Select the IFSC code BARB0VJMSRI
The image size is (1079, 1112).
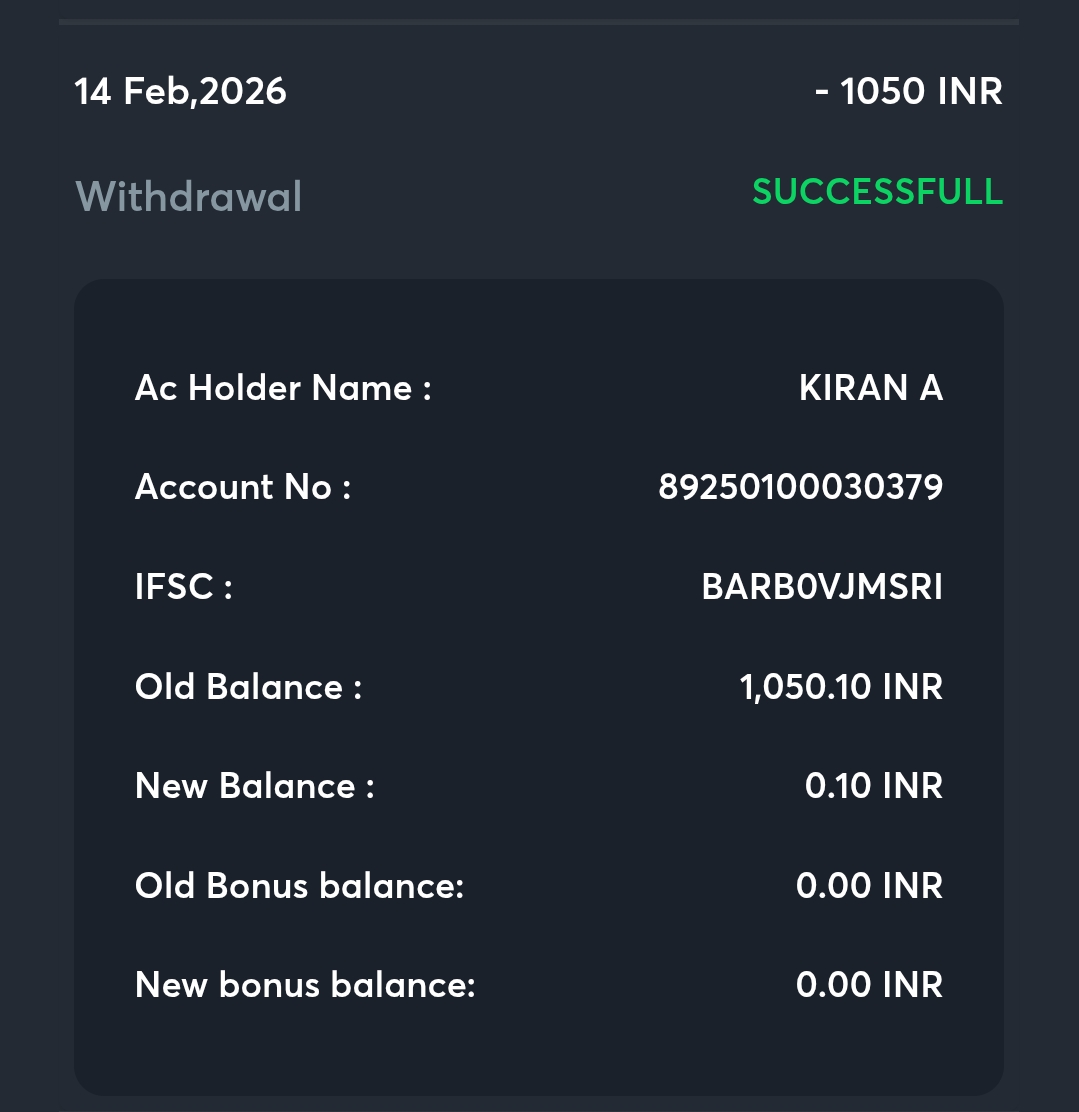click(x=822, y=587)
